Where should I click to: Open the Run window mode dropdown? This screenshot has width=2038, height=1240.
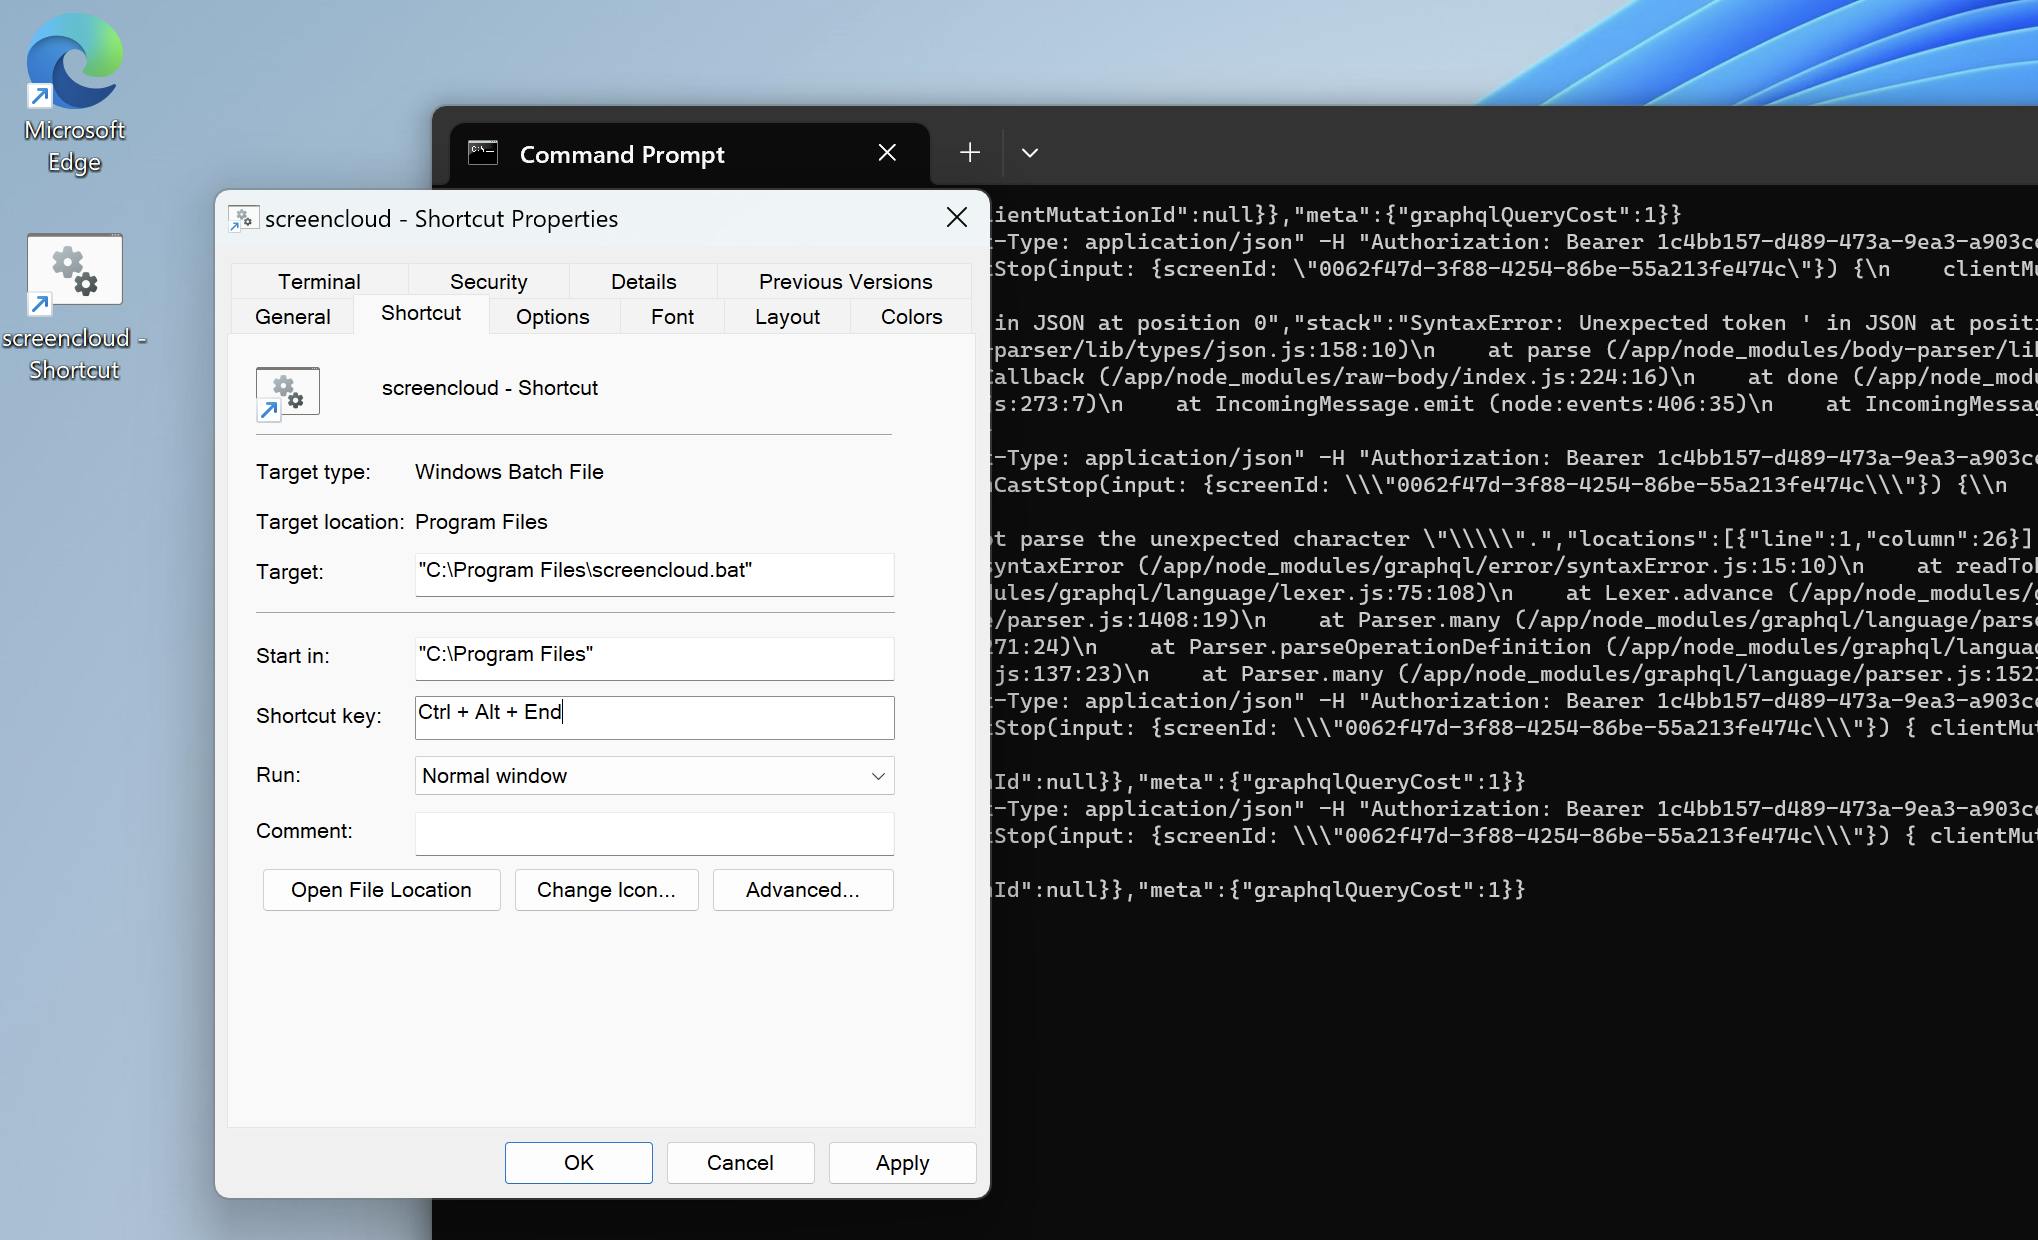654,776
